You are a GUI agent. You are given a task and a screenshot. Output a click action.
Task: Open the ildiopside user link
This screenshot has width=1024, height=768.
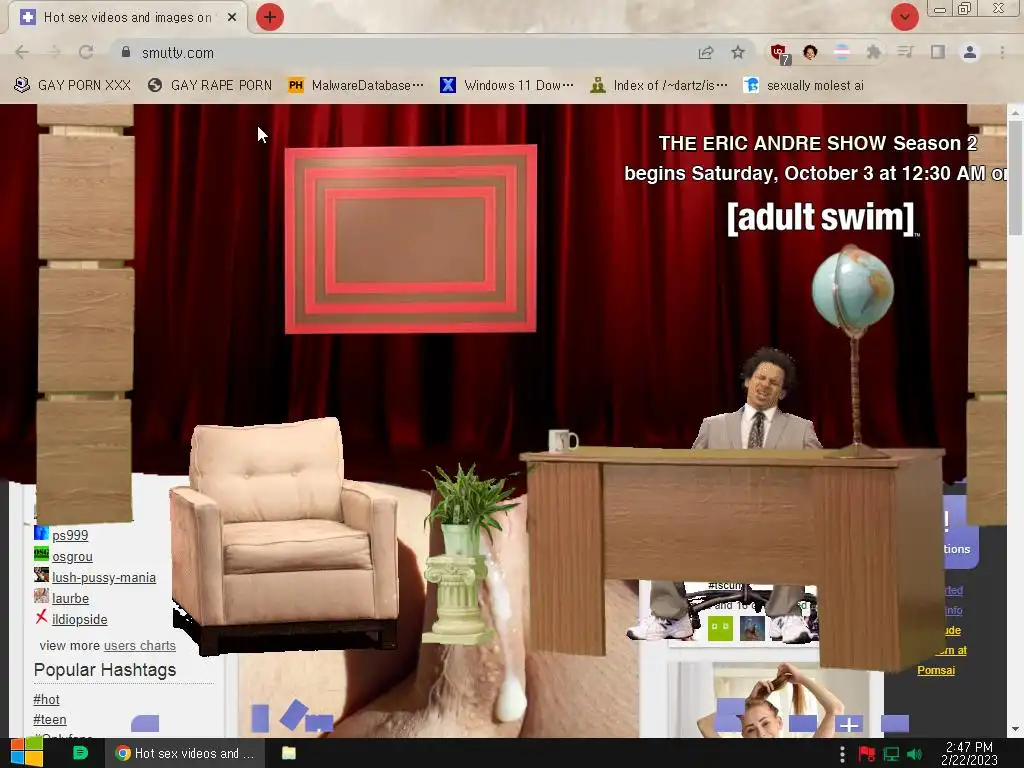[79, 619]
